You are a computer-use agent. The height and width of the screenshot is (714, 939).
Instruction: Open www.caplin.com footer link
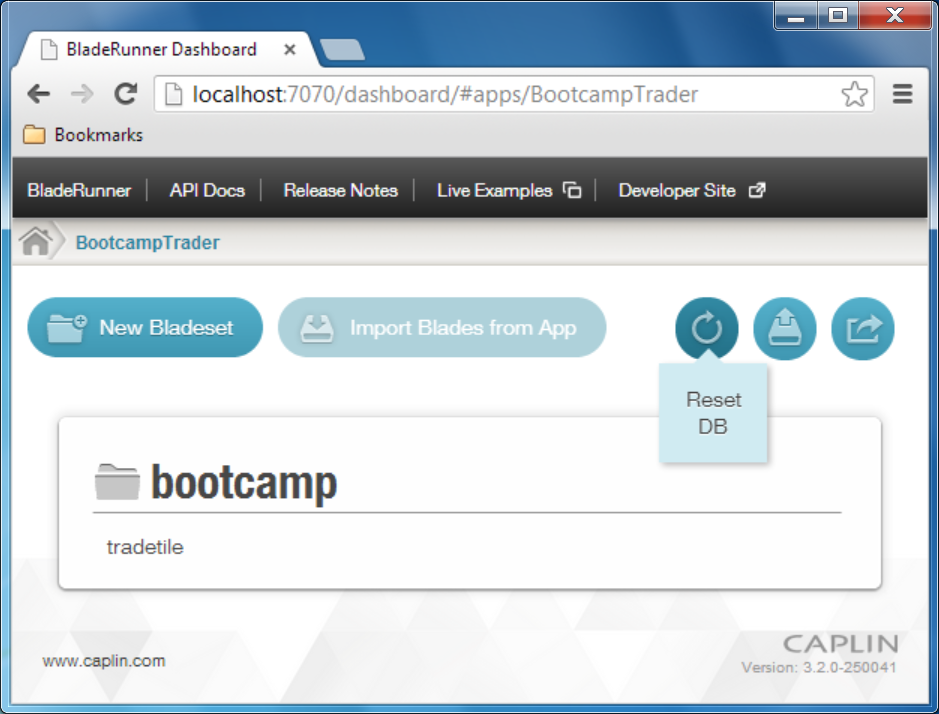[x=104, y=661]
